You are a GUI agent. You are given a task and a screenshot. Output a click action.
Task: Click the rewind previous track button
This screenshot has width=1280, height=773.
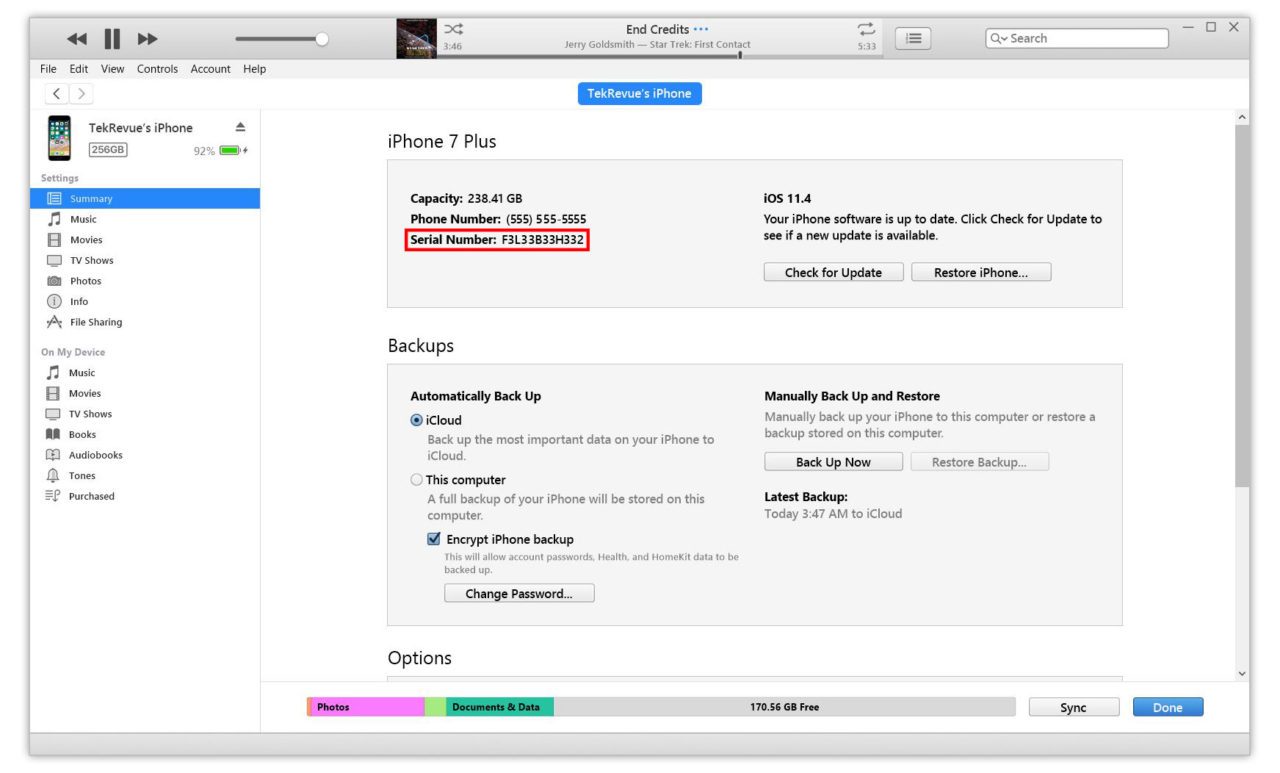(77, 39)
